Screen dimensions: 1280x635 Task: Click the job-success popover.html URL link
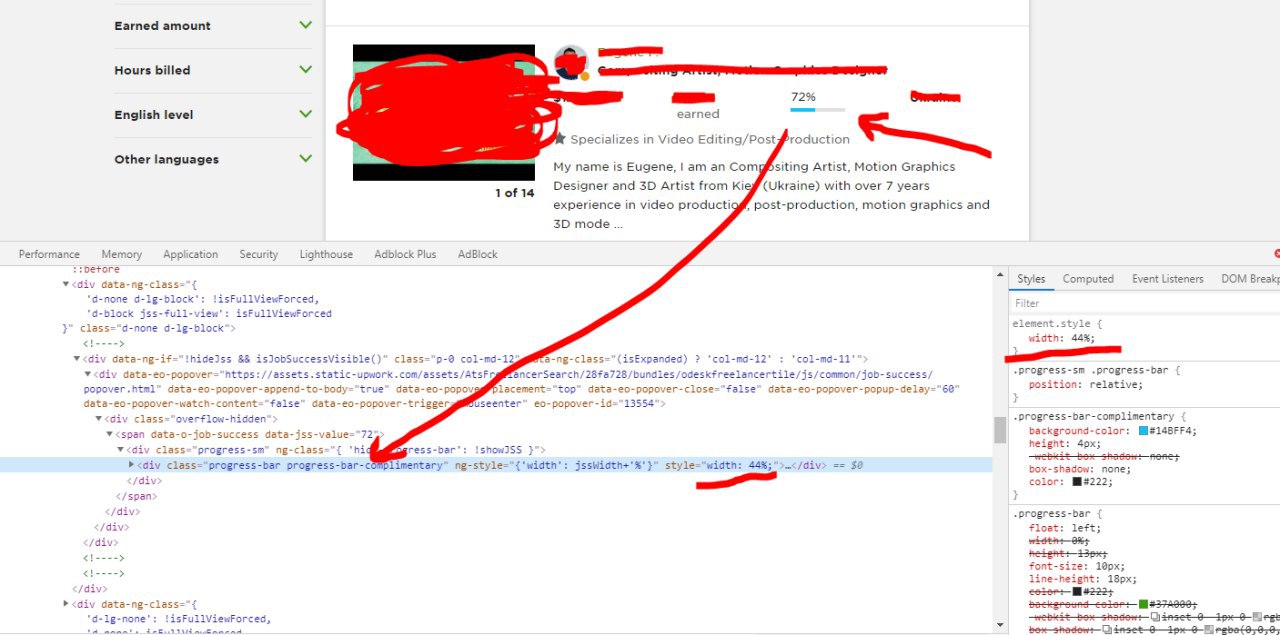(508, 381)
